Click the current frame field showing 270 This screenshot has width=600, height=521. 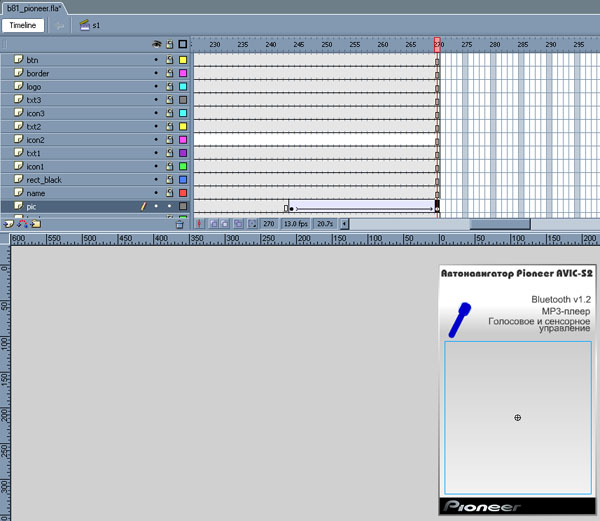[x=269, y=224]
